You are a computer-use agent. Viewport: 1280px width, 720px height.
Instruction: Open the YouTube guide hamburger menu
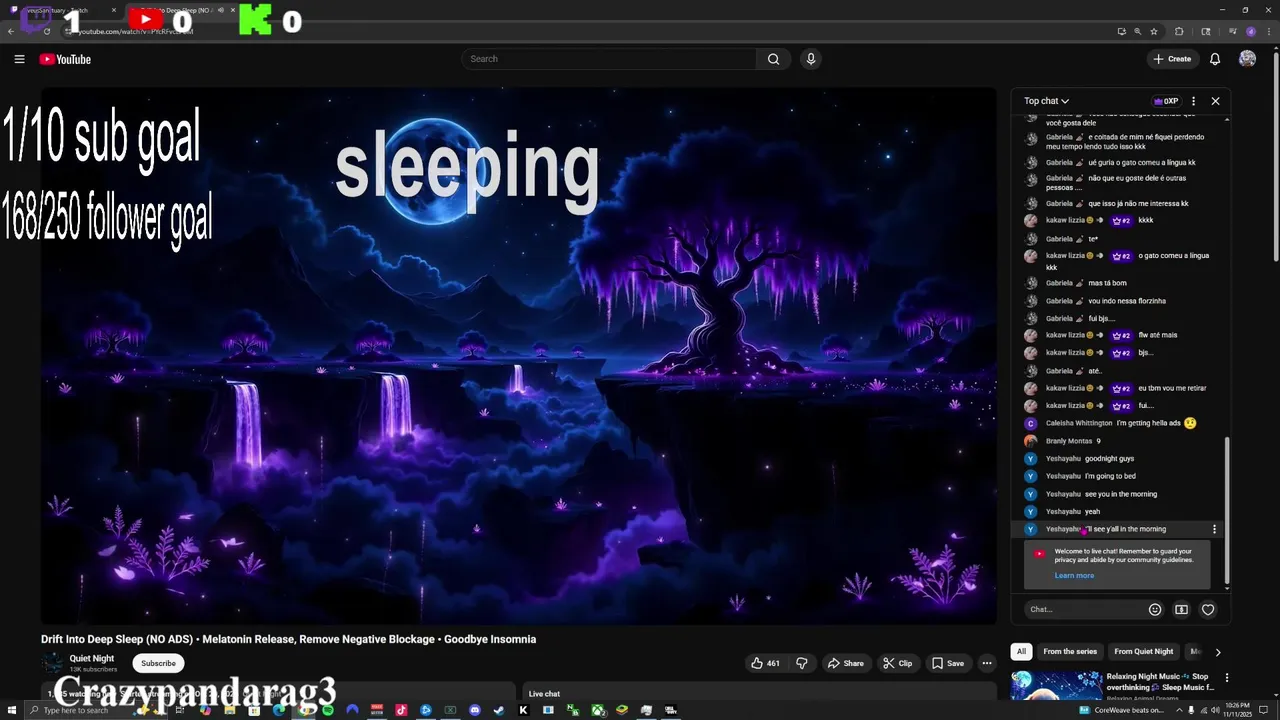pyautogui.click(x=19, y=59)
